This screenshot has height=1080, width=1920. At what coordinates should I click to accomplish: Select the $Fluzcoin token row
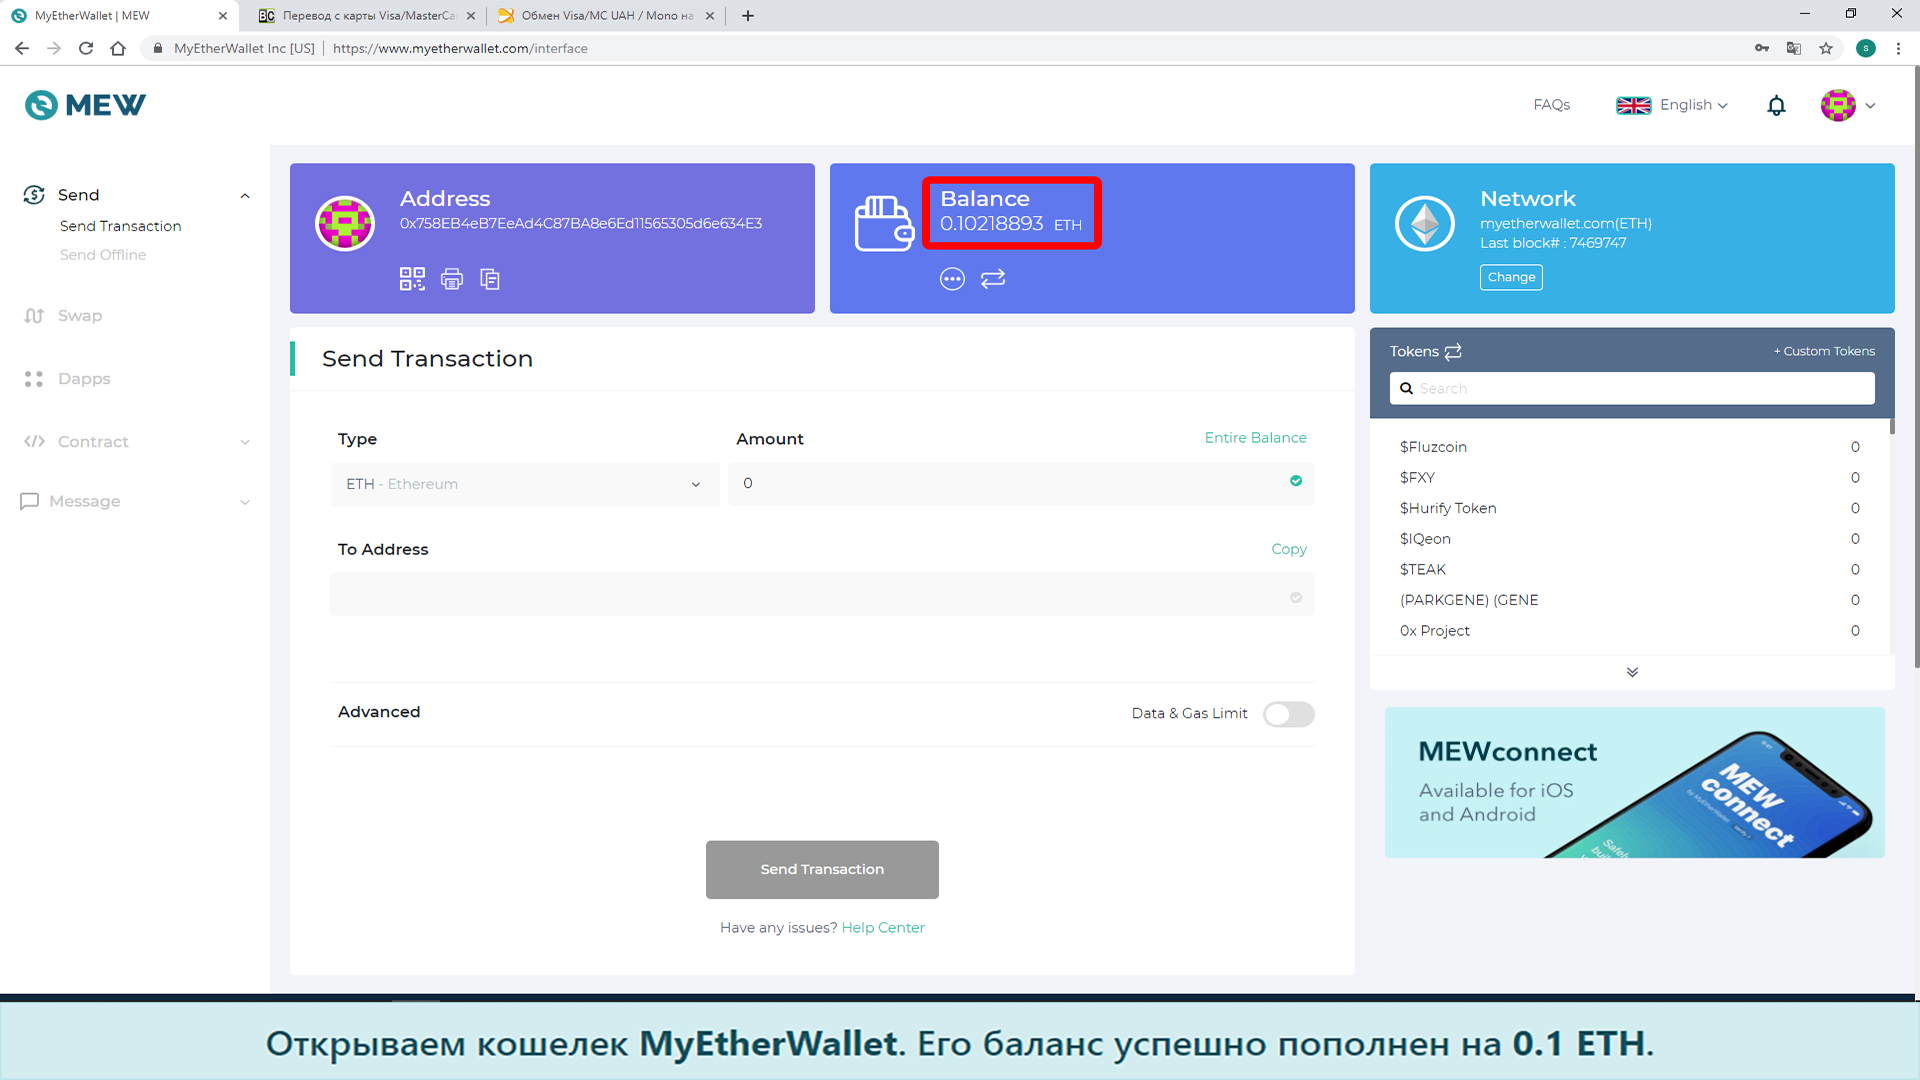[x=1629, y=447]
